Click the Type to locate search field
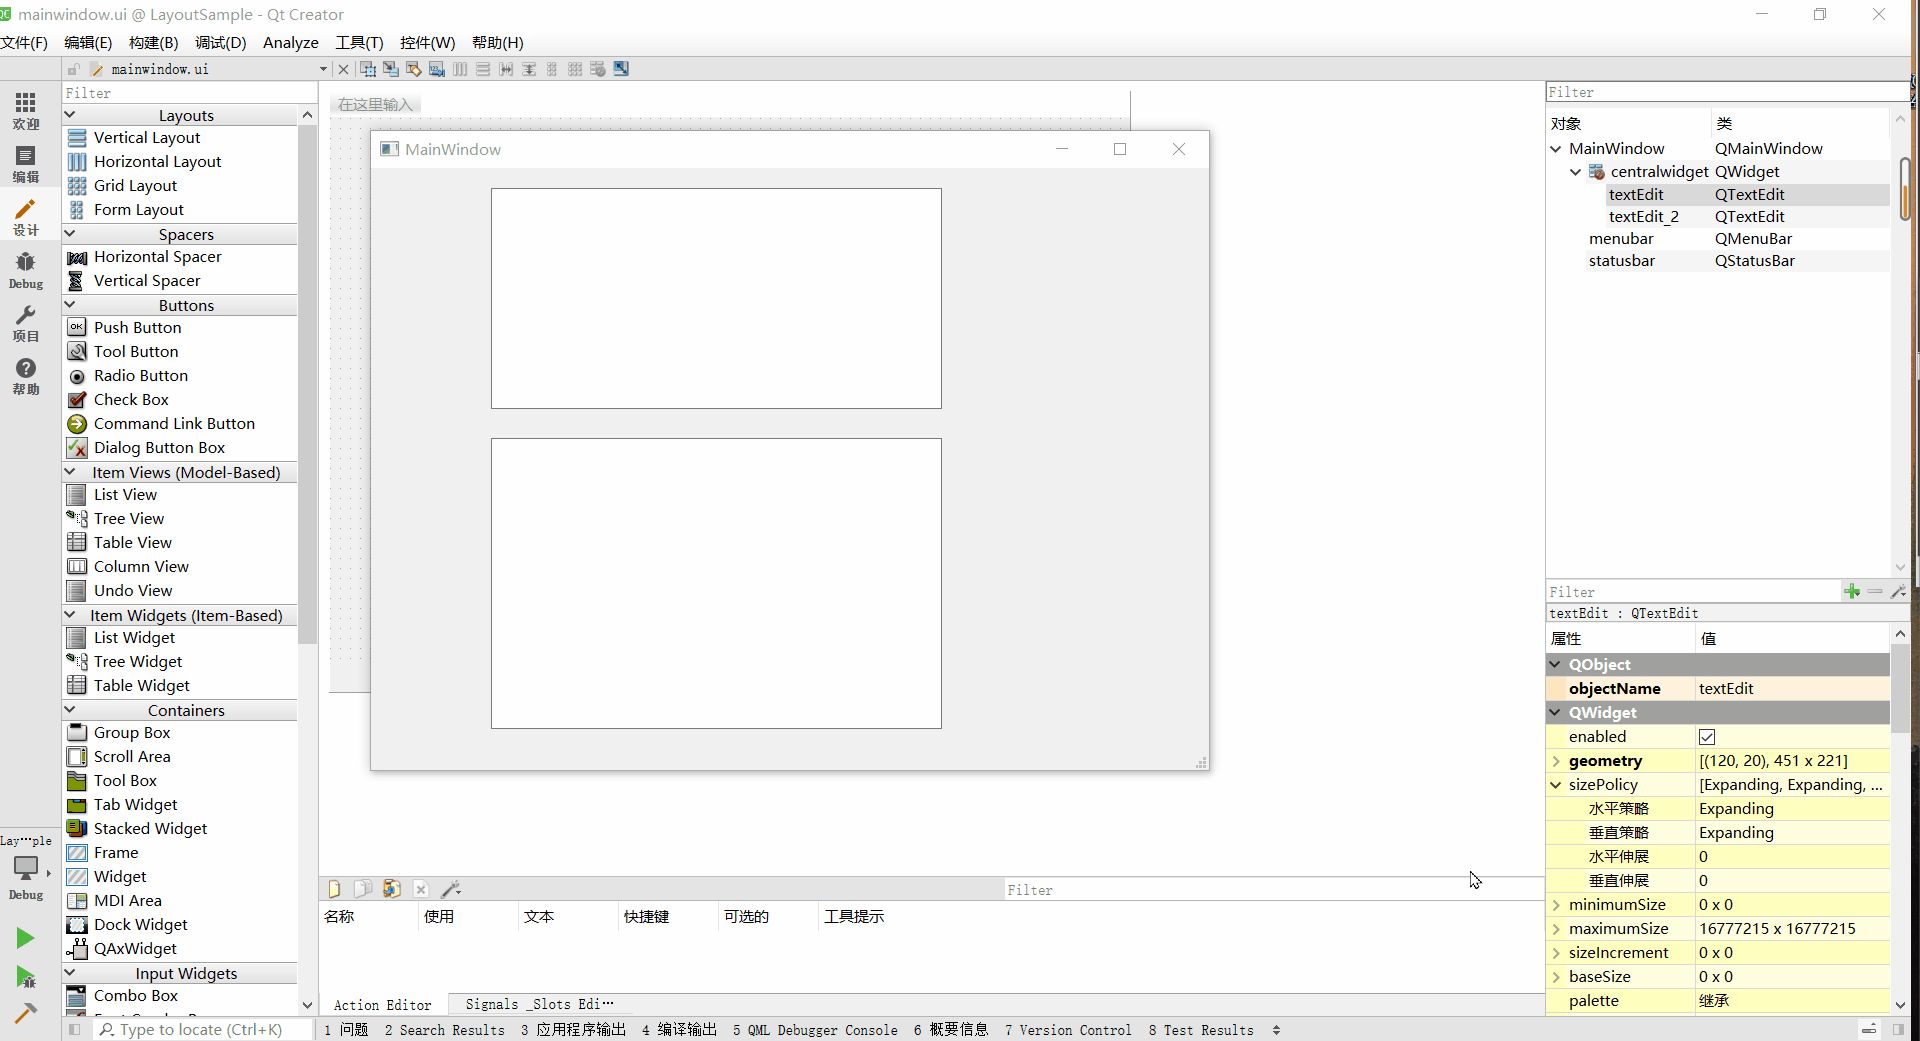Image resolution: width=1920 pixels, height=1041 pixels. [200, 1030]
